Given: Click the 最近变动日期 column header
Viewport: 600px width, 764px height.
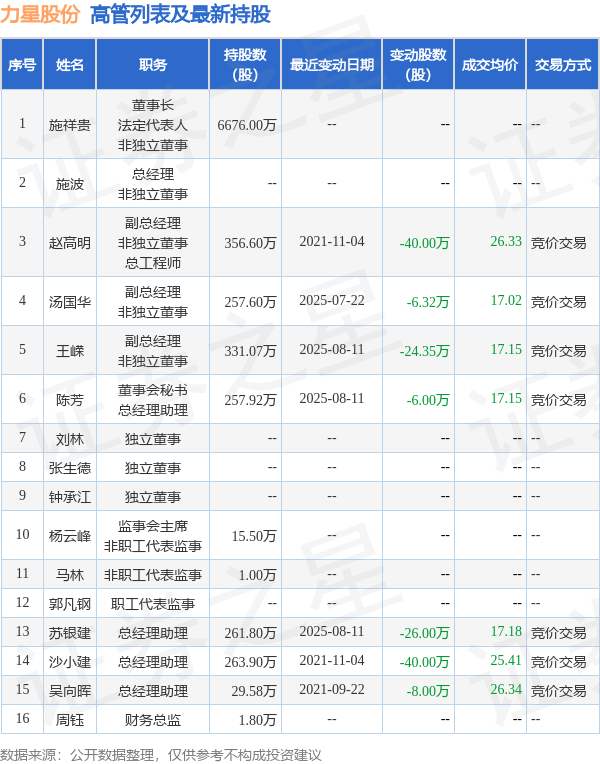Looking at the screenshot, I should pyautogui.click(x=331, y=65).
